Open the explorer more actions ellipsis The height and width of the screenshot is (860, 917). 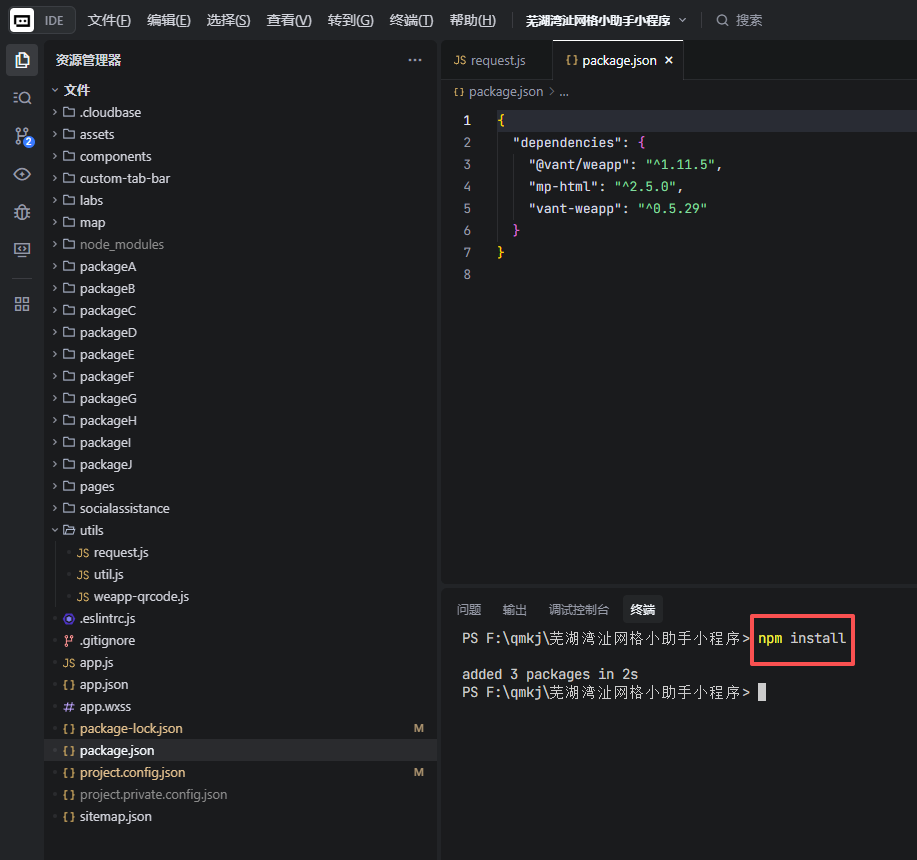[415, 60]
